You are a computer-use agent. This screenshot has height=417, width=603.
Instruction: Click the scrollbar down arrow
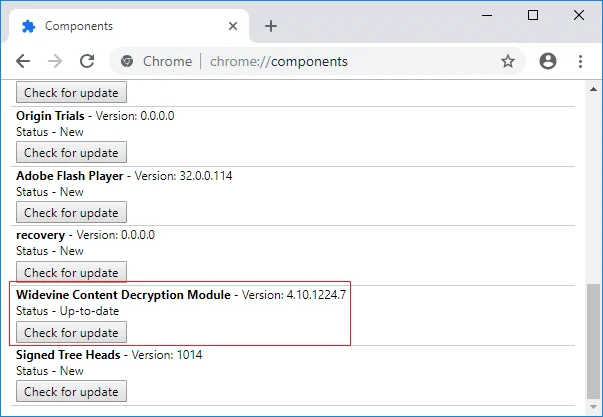pyautogui.click(x=593, y=407)
